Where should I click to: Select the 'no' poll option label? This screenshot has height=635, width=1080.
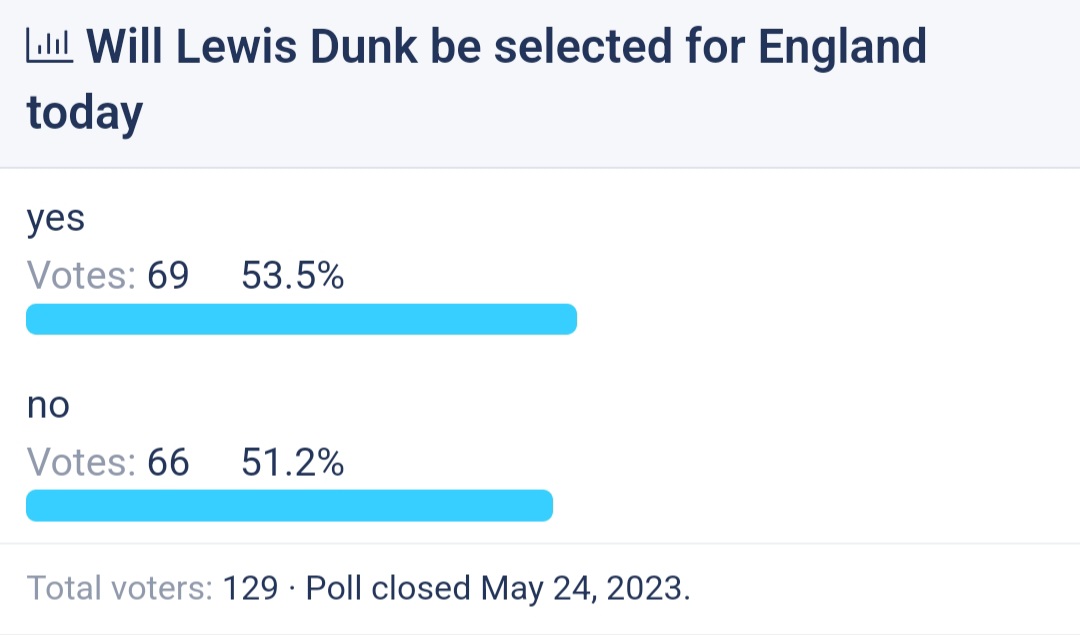(x=48, y=405)
